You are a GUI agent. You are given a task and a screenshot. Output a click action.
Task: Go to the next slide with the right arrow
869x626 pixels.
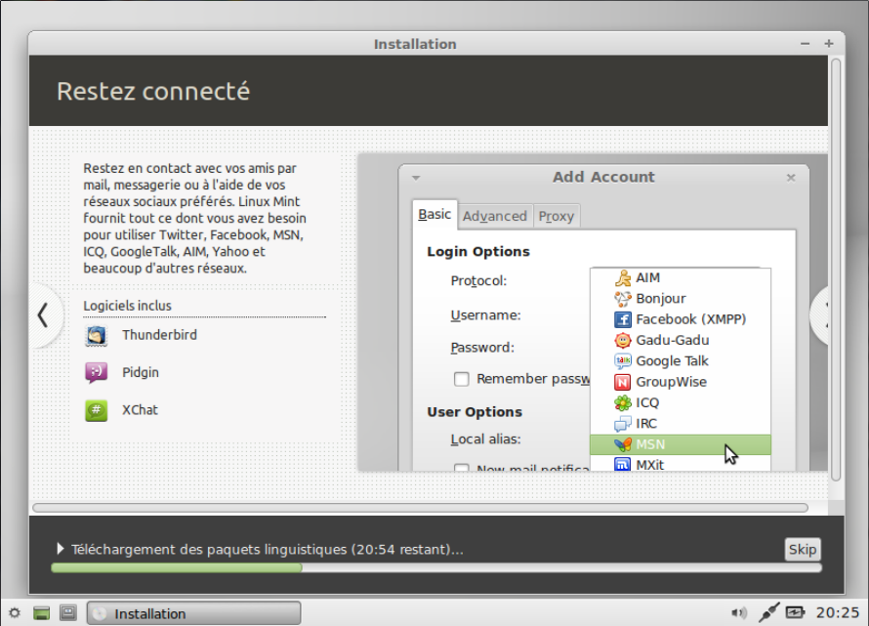pos(821,315)
